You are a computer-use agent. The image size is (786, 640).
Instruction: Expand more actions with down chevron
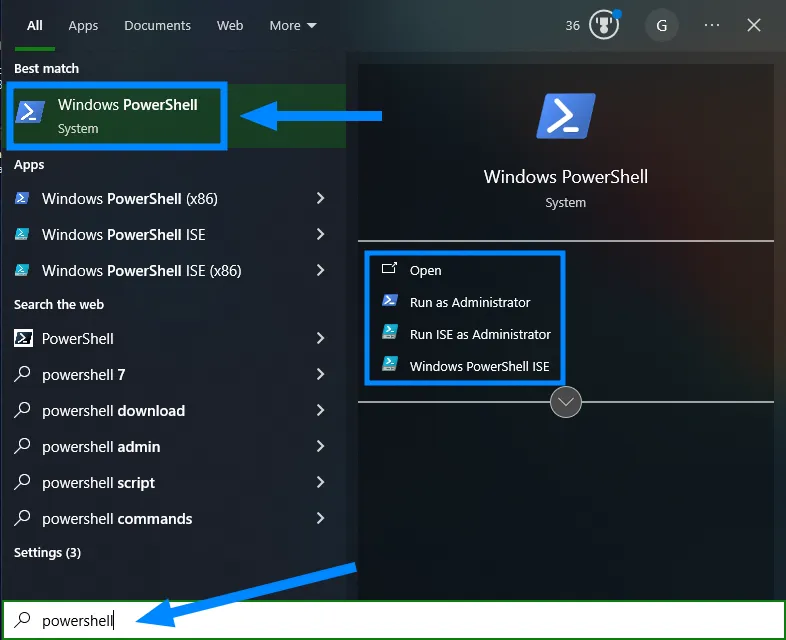[x=565, y=402]
